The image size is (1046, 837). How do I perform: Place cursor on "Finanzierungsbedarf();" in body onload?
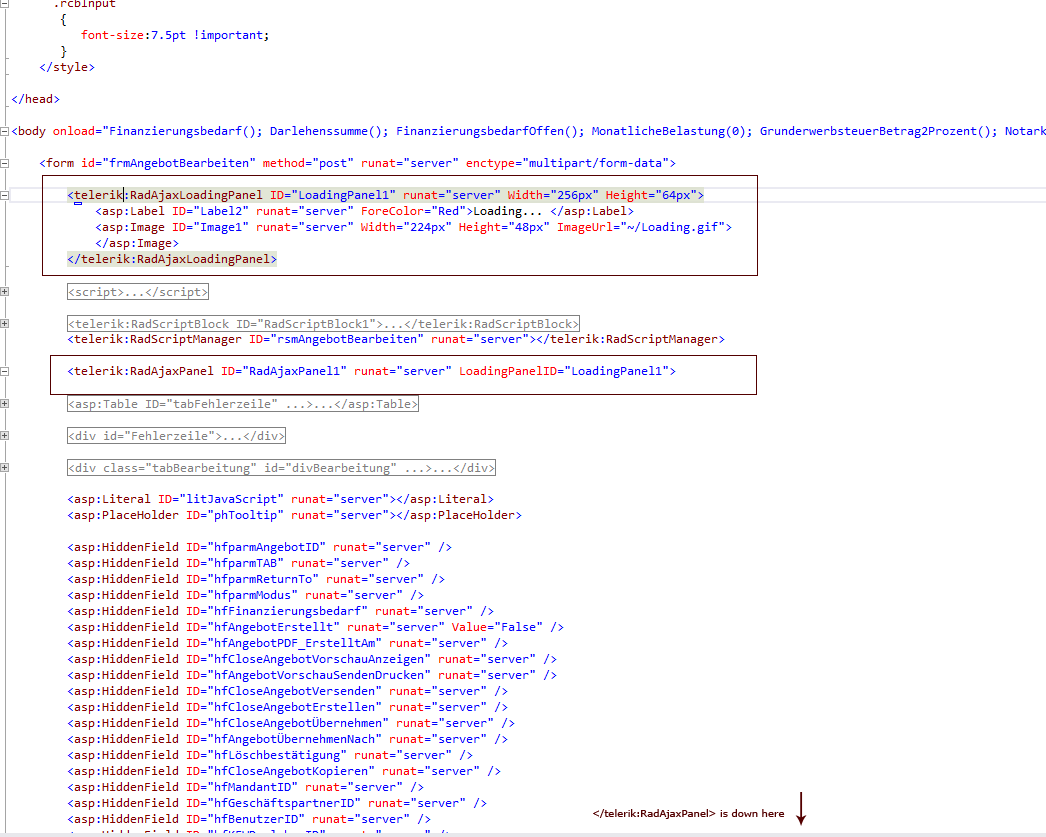(185, 131)
